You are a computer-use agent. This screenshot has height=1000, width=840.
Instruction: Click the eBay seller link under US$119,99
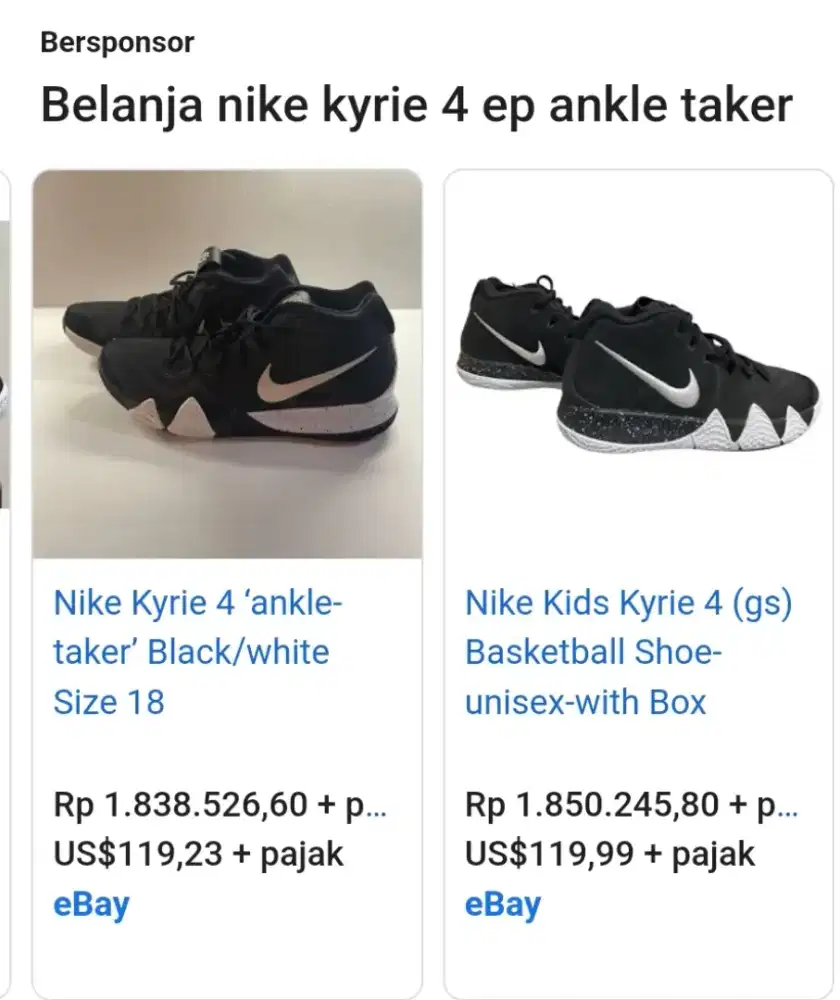(503, 905)
